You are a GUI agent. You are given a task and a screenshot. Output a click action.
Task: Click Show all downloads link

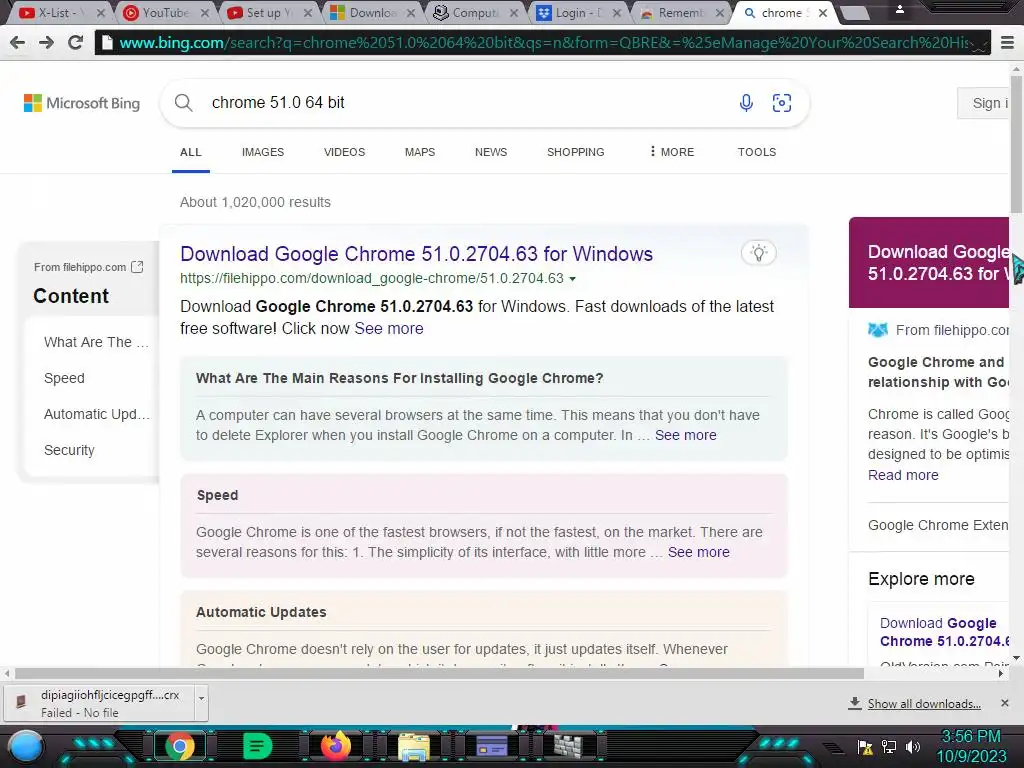point(923,703)
